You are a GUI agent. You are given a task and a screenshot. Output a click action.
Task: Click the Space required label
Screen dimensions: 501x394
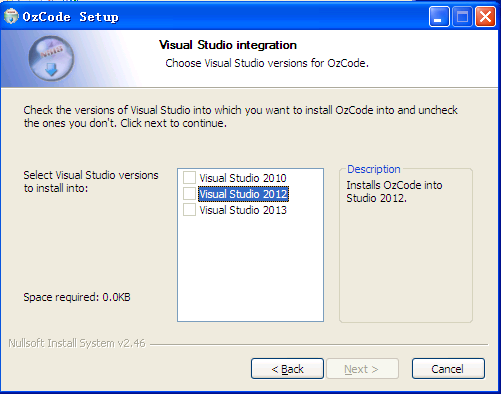77,297
